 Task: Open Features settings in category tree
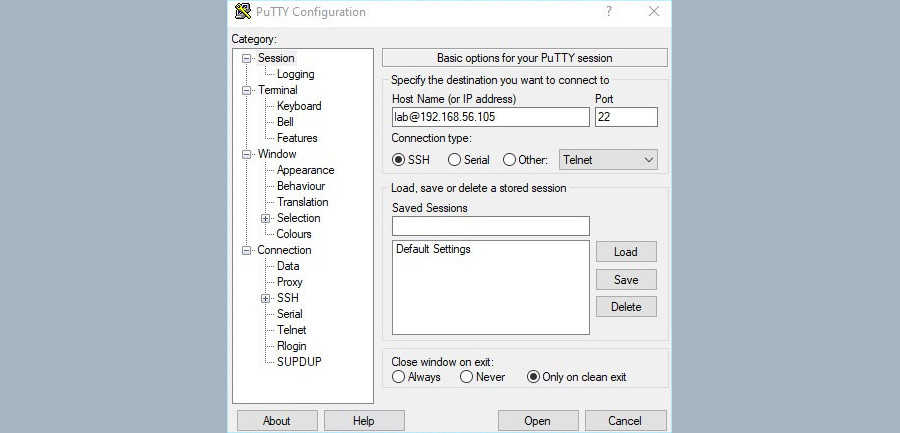(297, 138)
